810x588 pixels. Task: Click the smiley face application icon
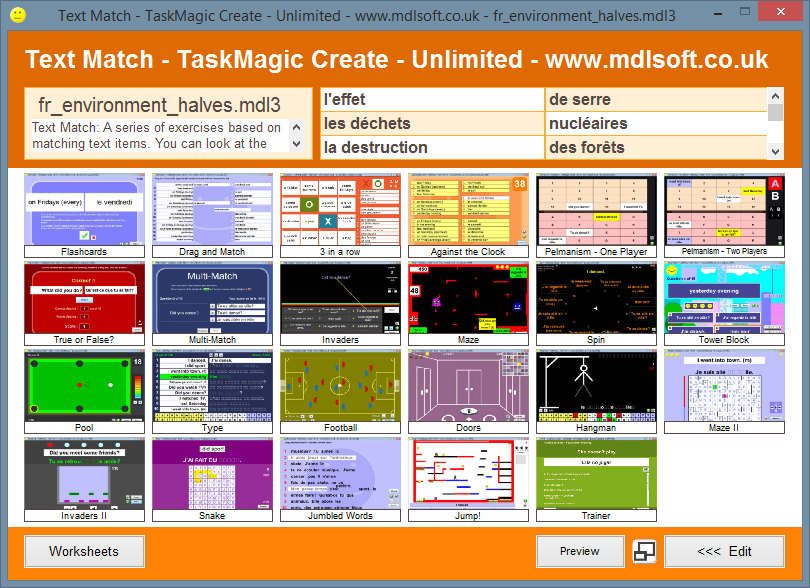(x=18, y=15)
